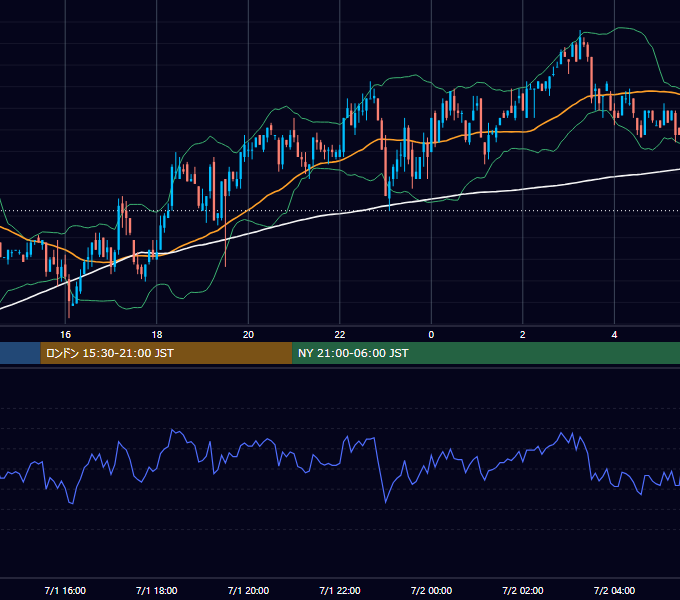Select the 2 time axis label
The width and height of the screenshot is (680, 600).
click(523, 335)
